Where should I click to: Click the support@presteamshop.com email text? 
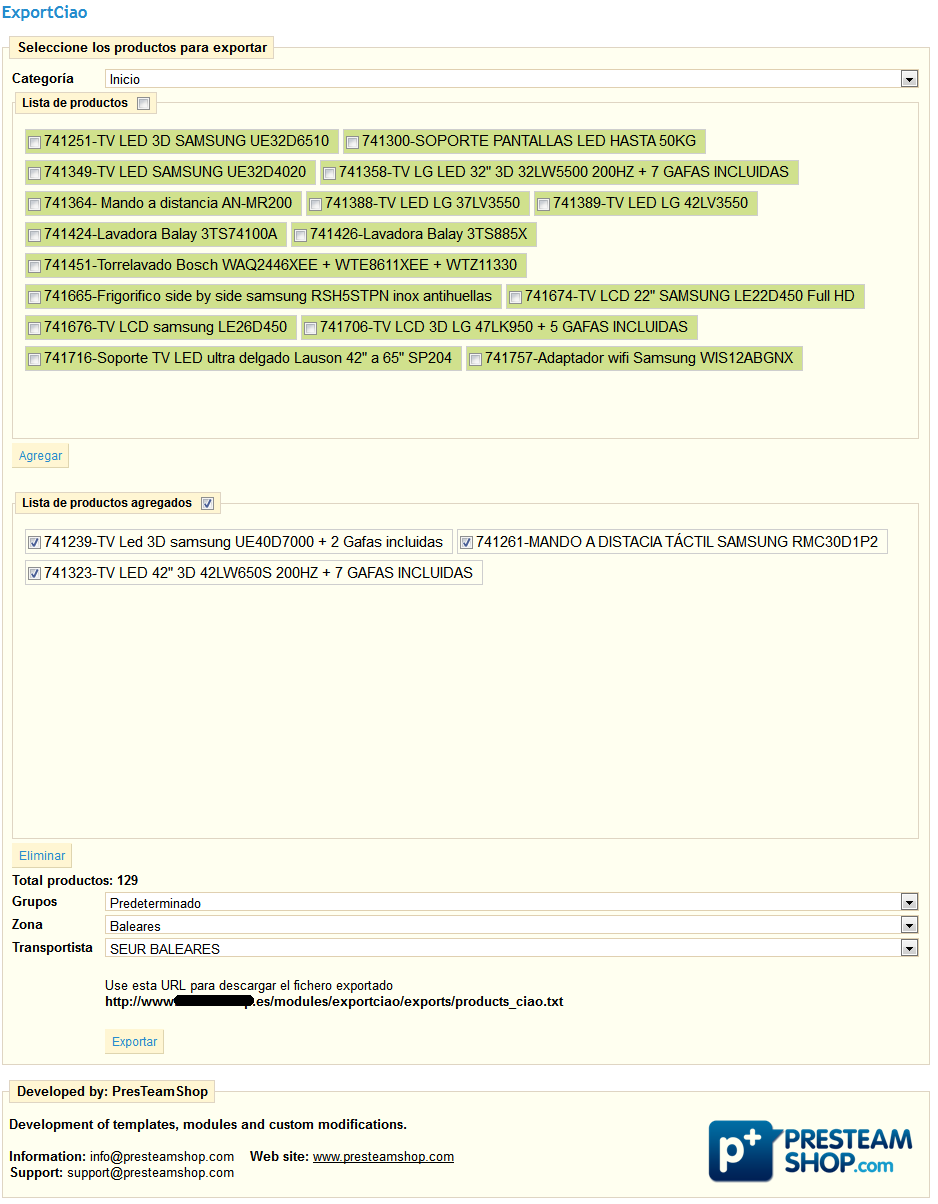point(151,1173)
